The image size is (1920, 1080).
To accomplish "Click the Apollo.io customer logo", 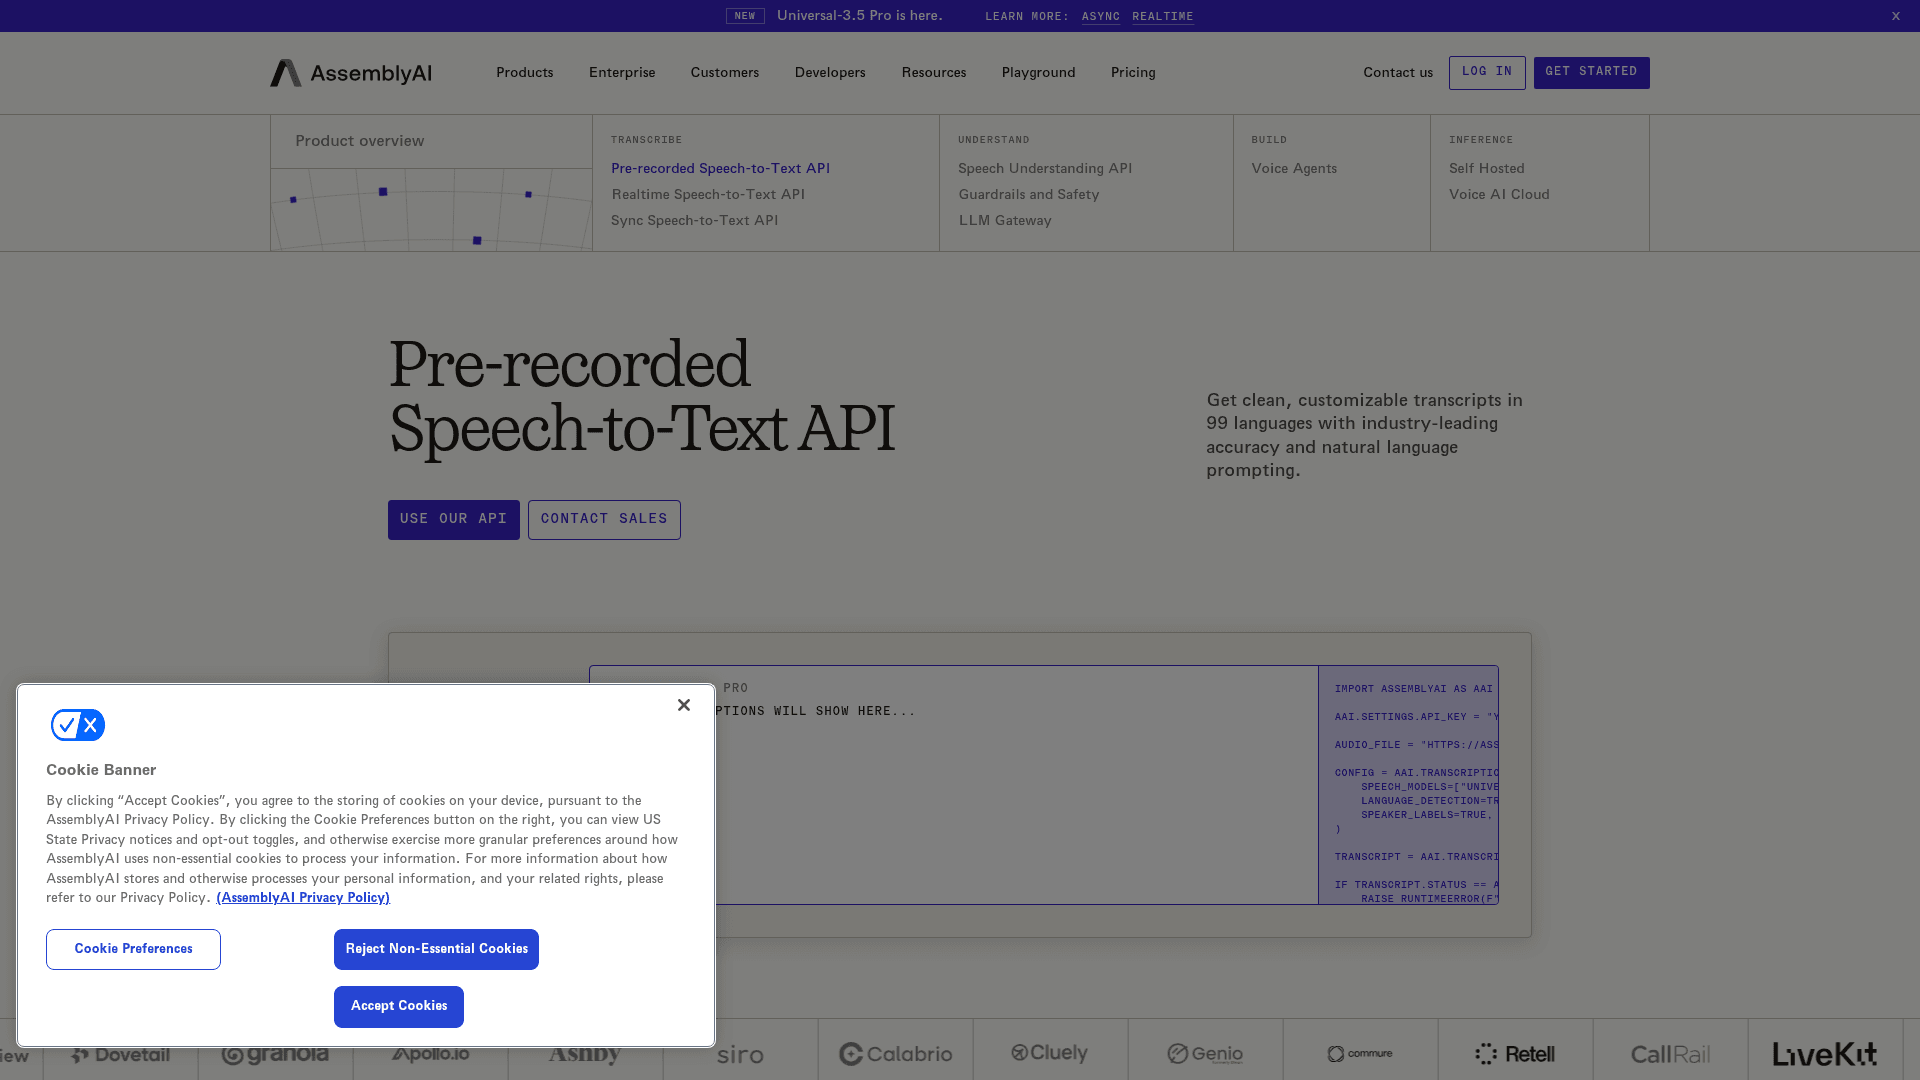I will [x=431, y=1054].
